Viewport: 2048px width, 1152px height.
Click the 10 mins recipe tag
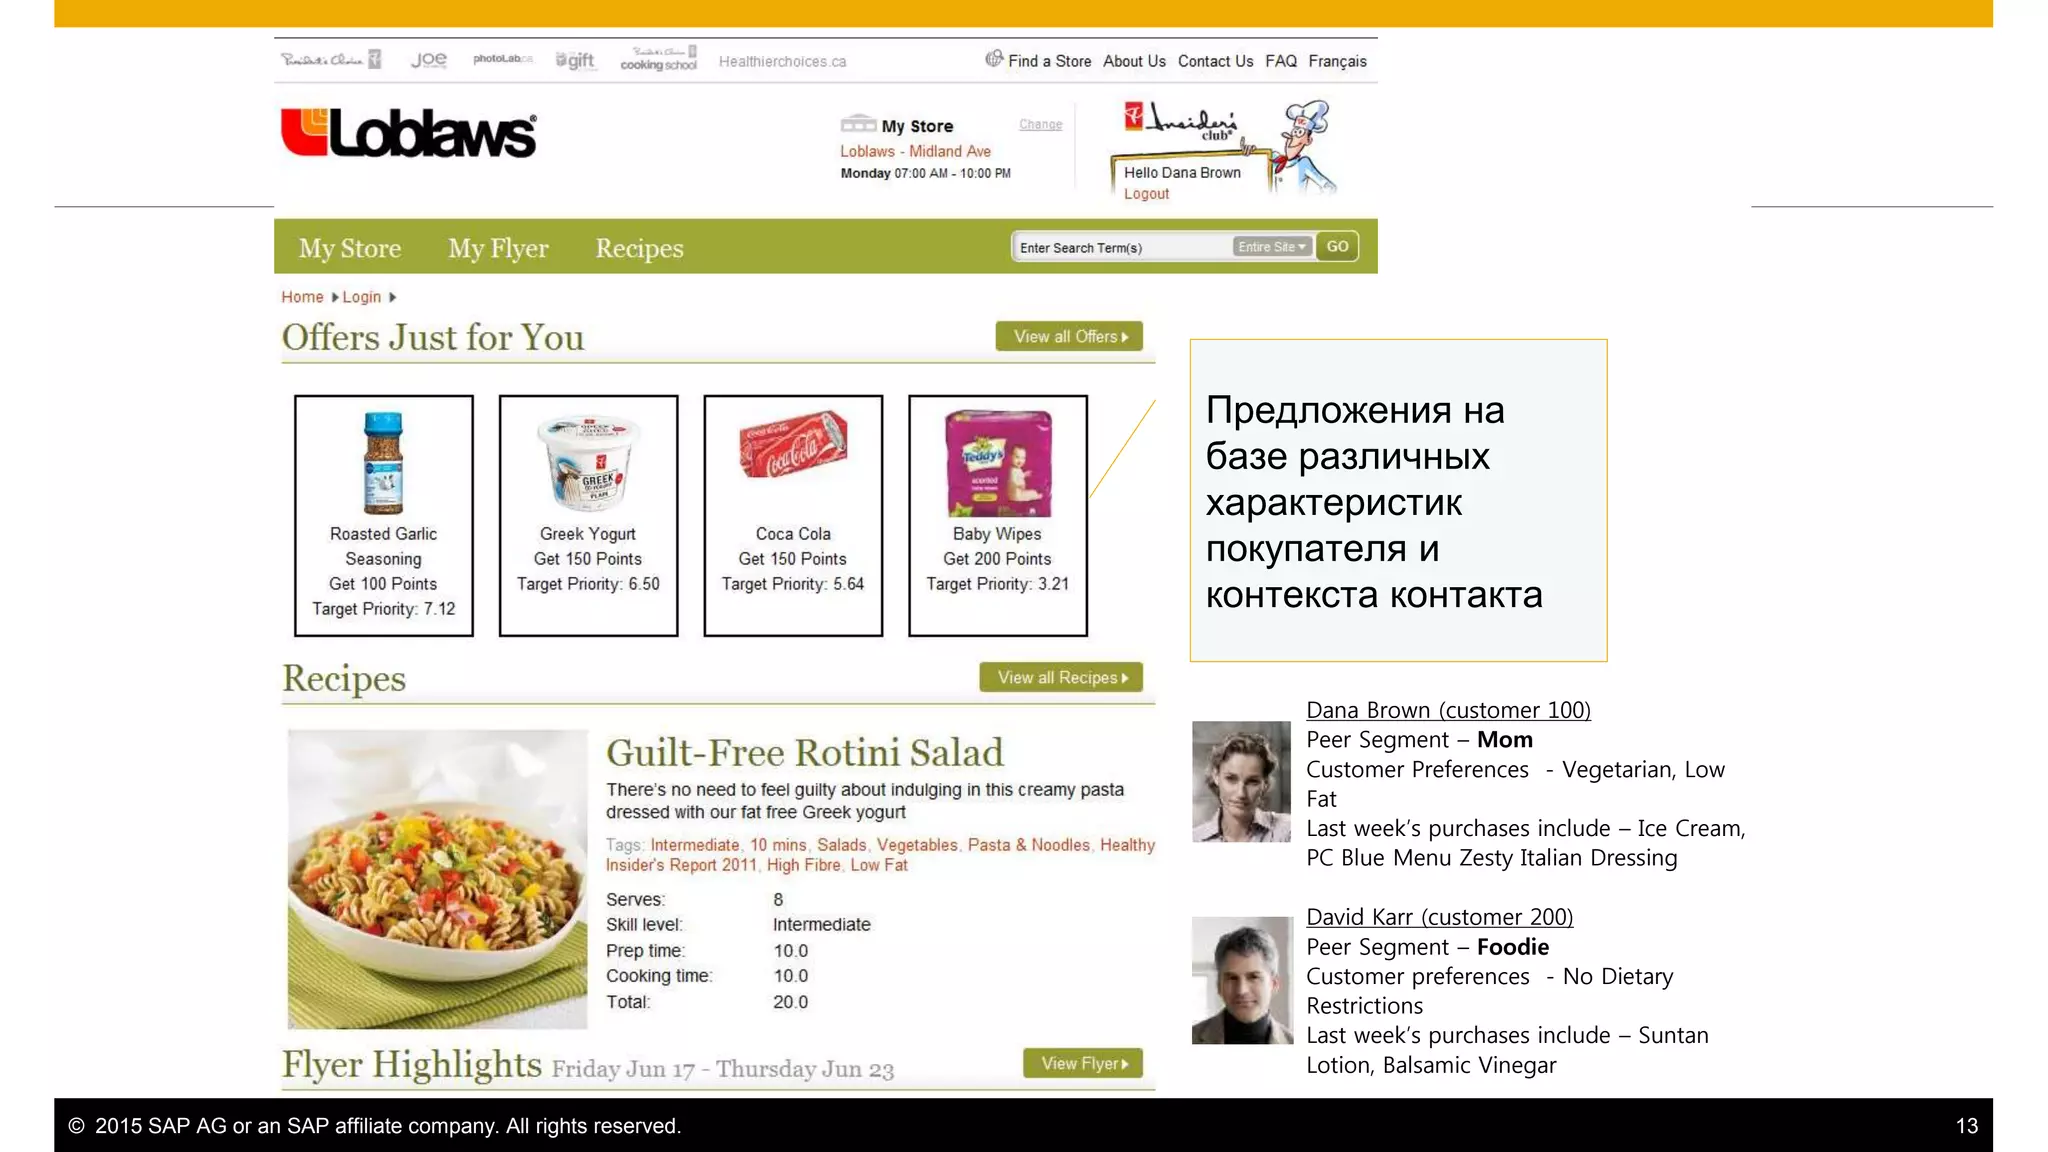pyautogui.click(x=778, y=845)
